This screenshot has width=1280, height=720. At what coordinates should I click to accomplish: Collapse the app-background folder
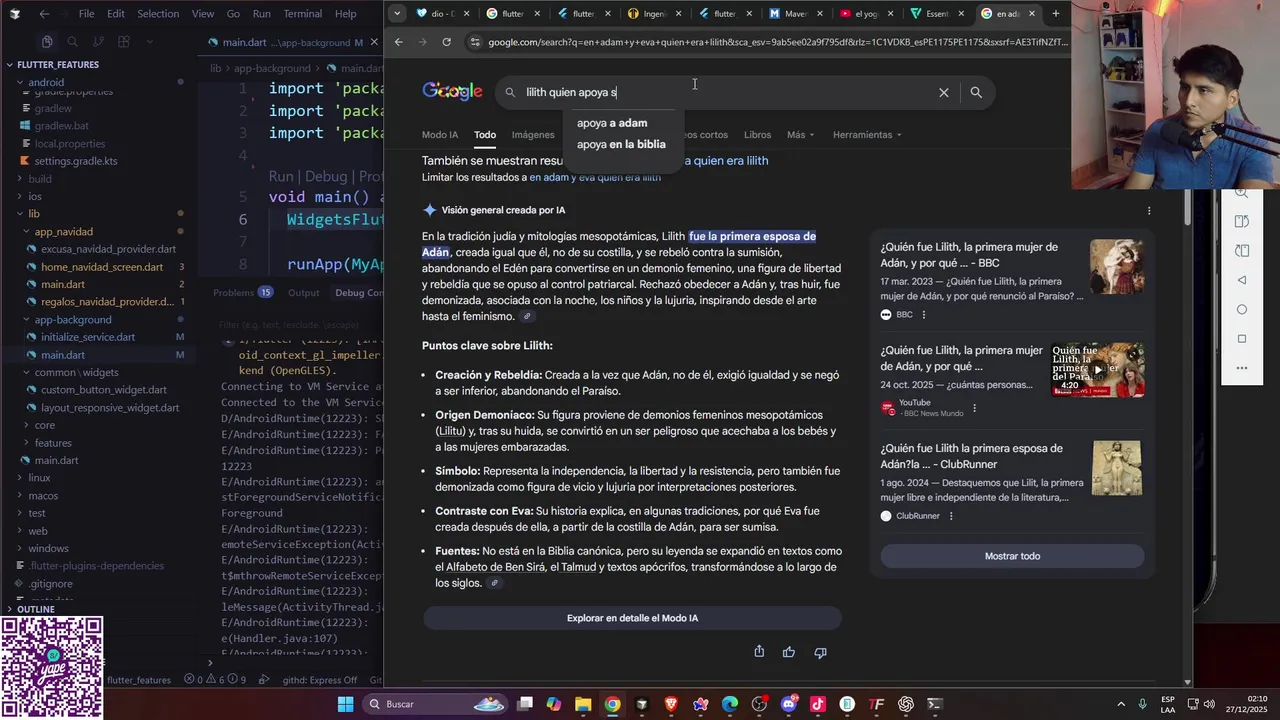click(x=72, y=319)
